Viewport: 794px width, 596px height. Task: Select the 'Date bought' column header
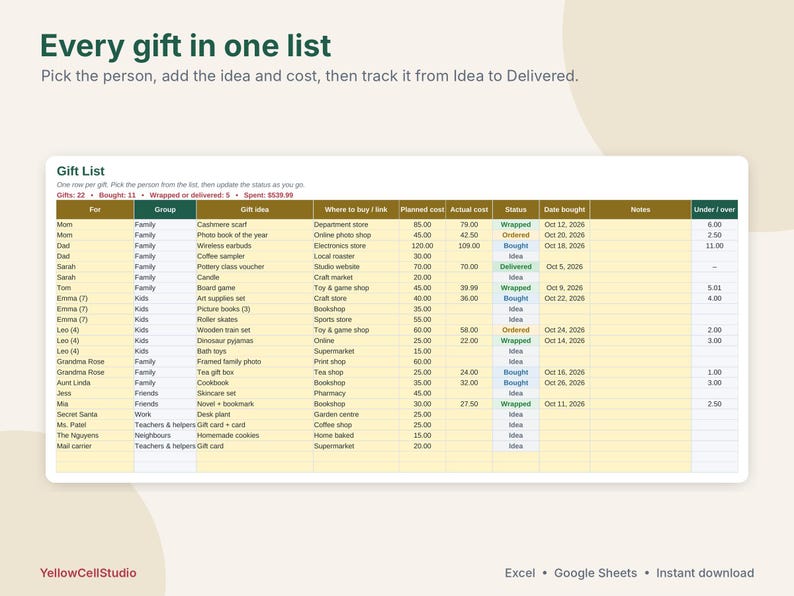565,210
